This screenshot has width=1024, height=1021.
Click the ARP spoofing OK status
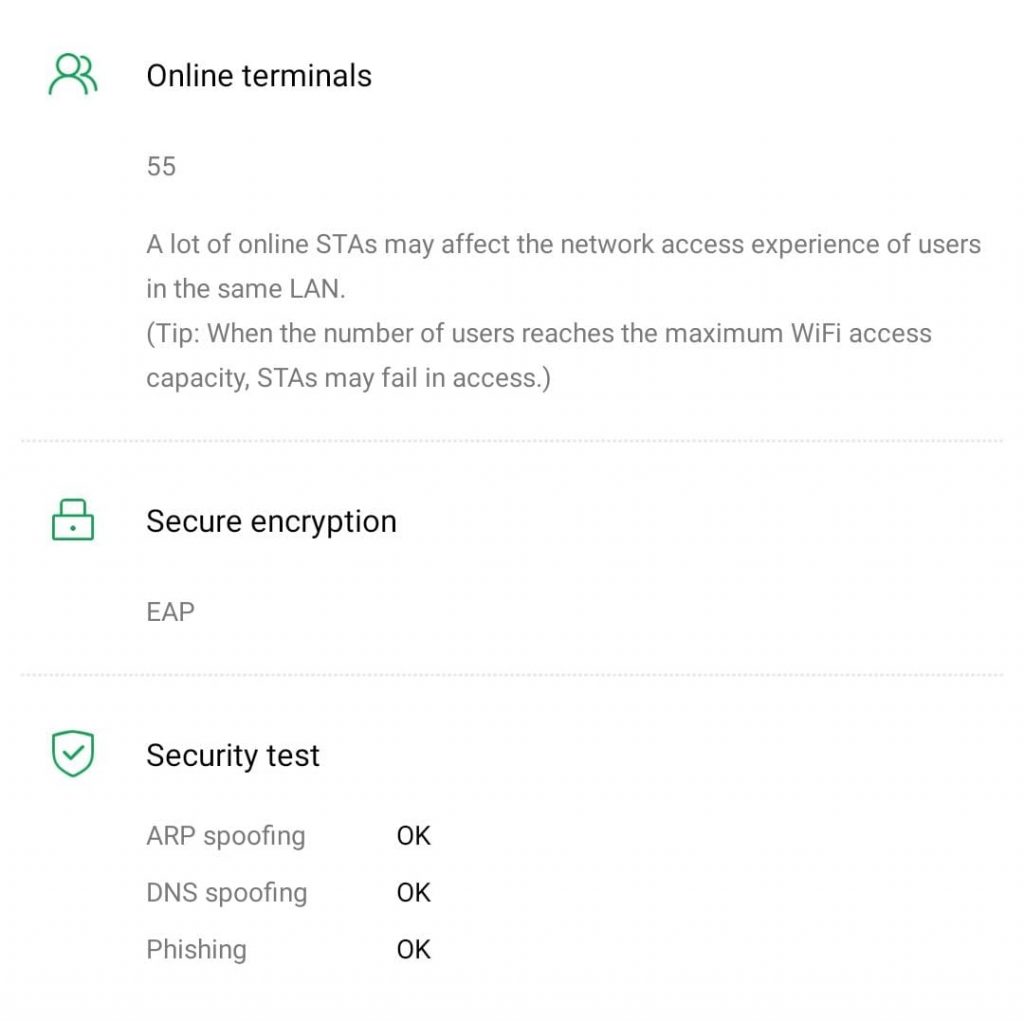click(413, 836)
